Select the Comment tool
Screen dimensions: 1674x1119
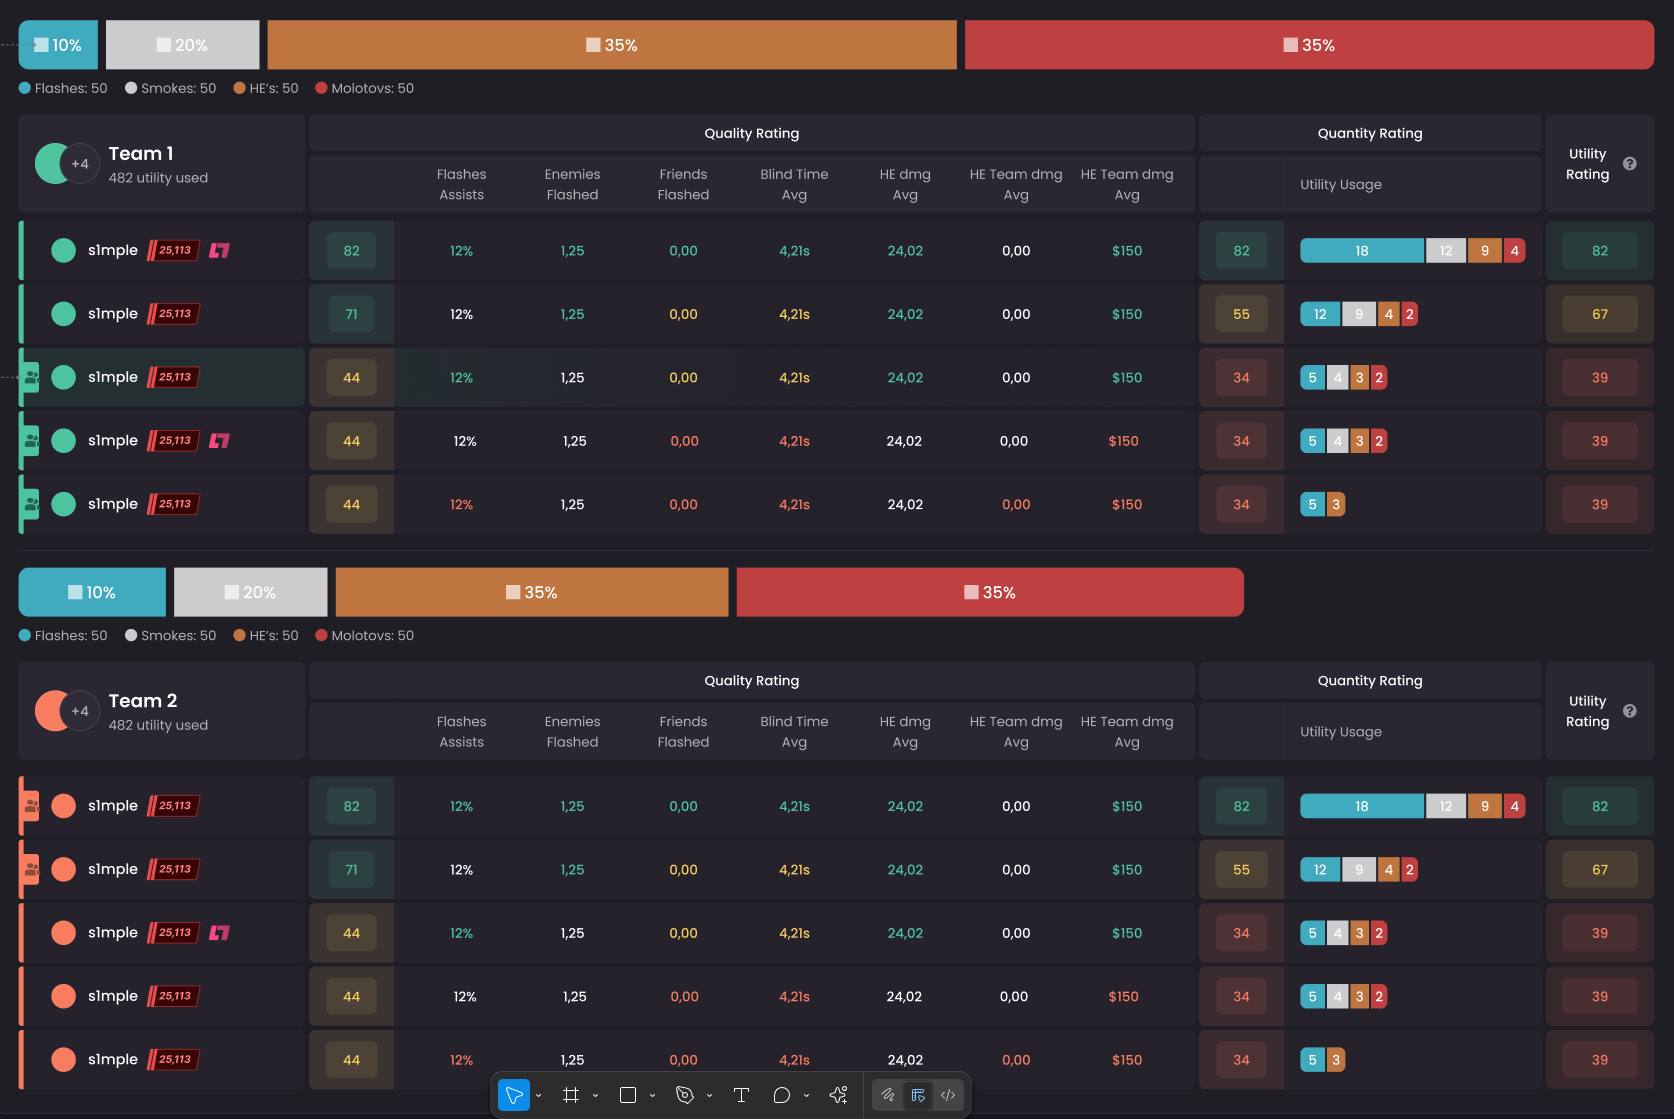(x=782, y=1095)
